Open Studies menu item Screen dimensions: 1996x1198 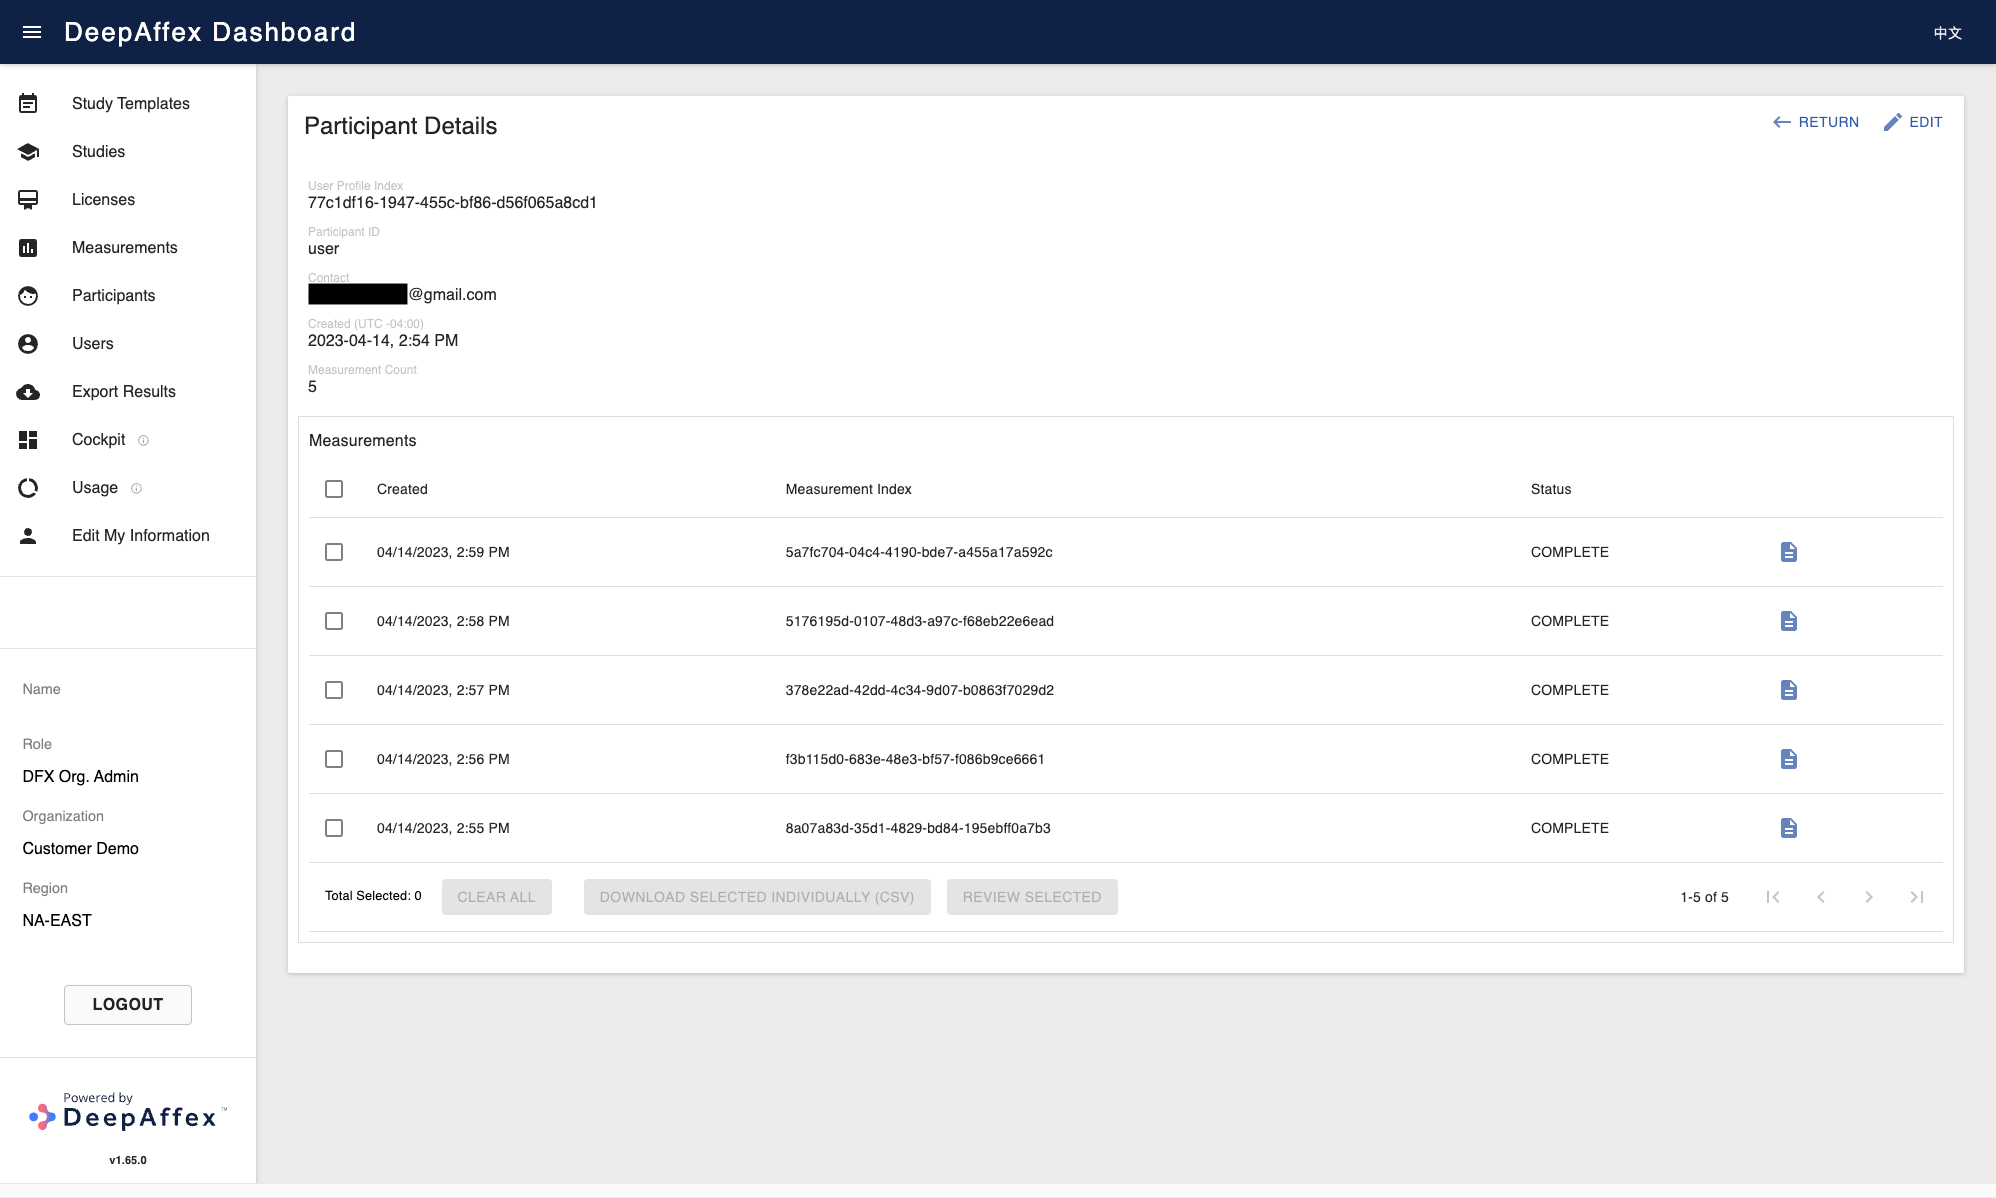point(128,151)
